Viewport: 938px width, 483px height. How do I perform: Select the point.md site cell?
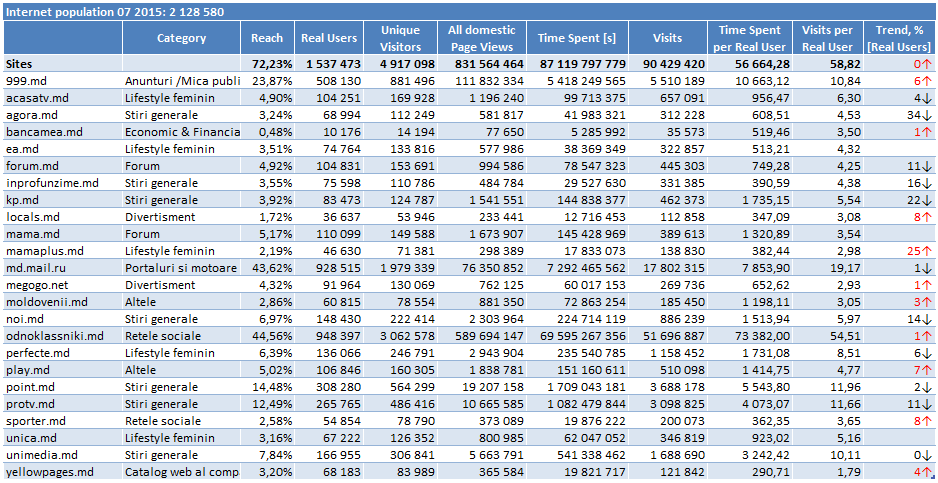(63, 387)
